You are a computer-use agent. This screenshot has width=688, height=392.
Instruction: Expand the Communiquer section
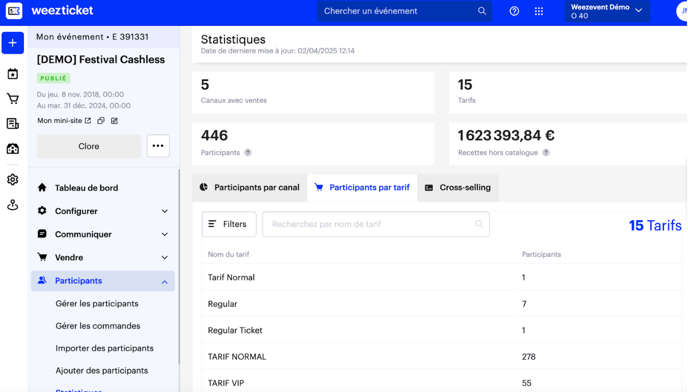[x=103, y=234]
